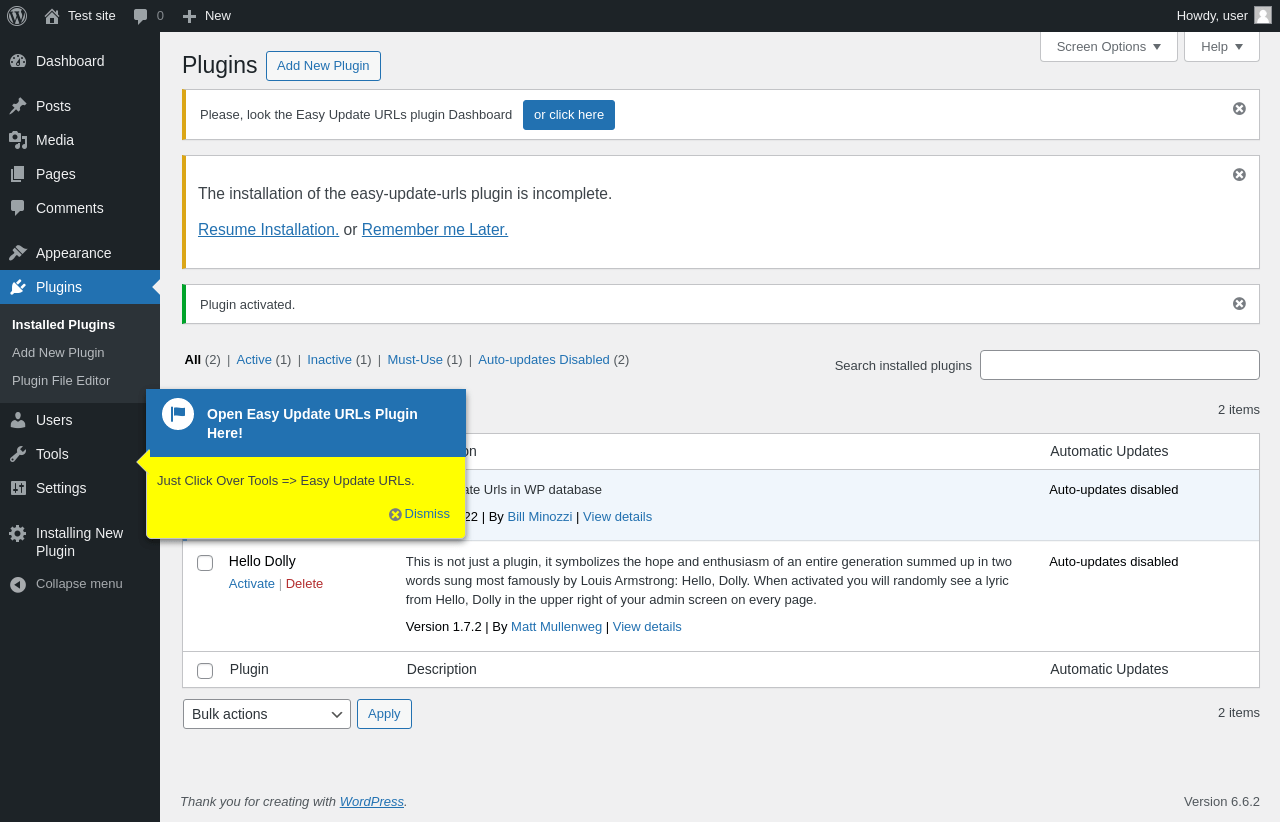Open the Bulk actions dropdown
This screenshot has width=1280, height=822.
click(267, 714)
